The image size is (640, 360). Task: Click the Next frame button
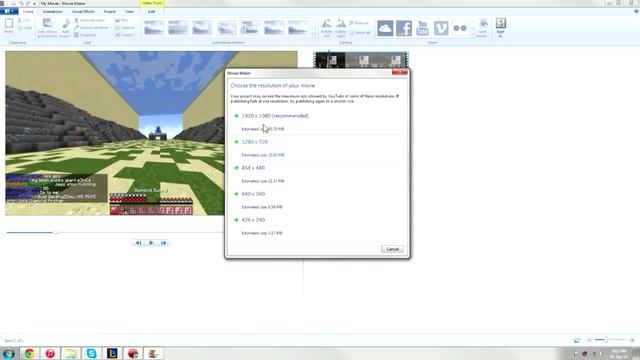click(164, 243)
